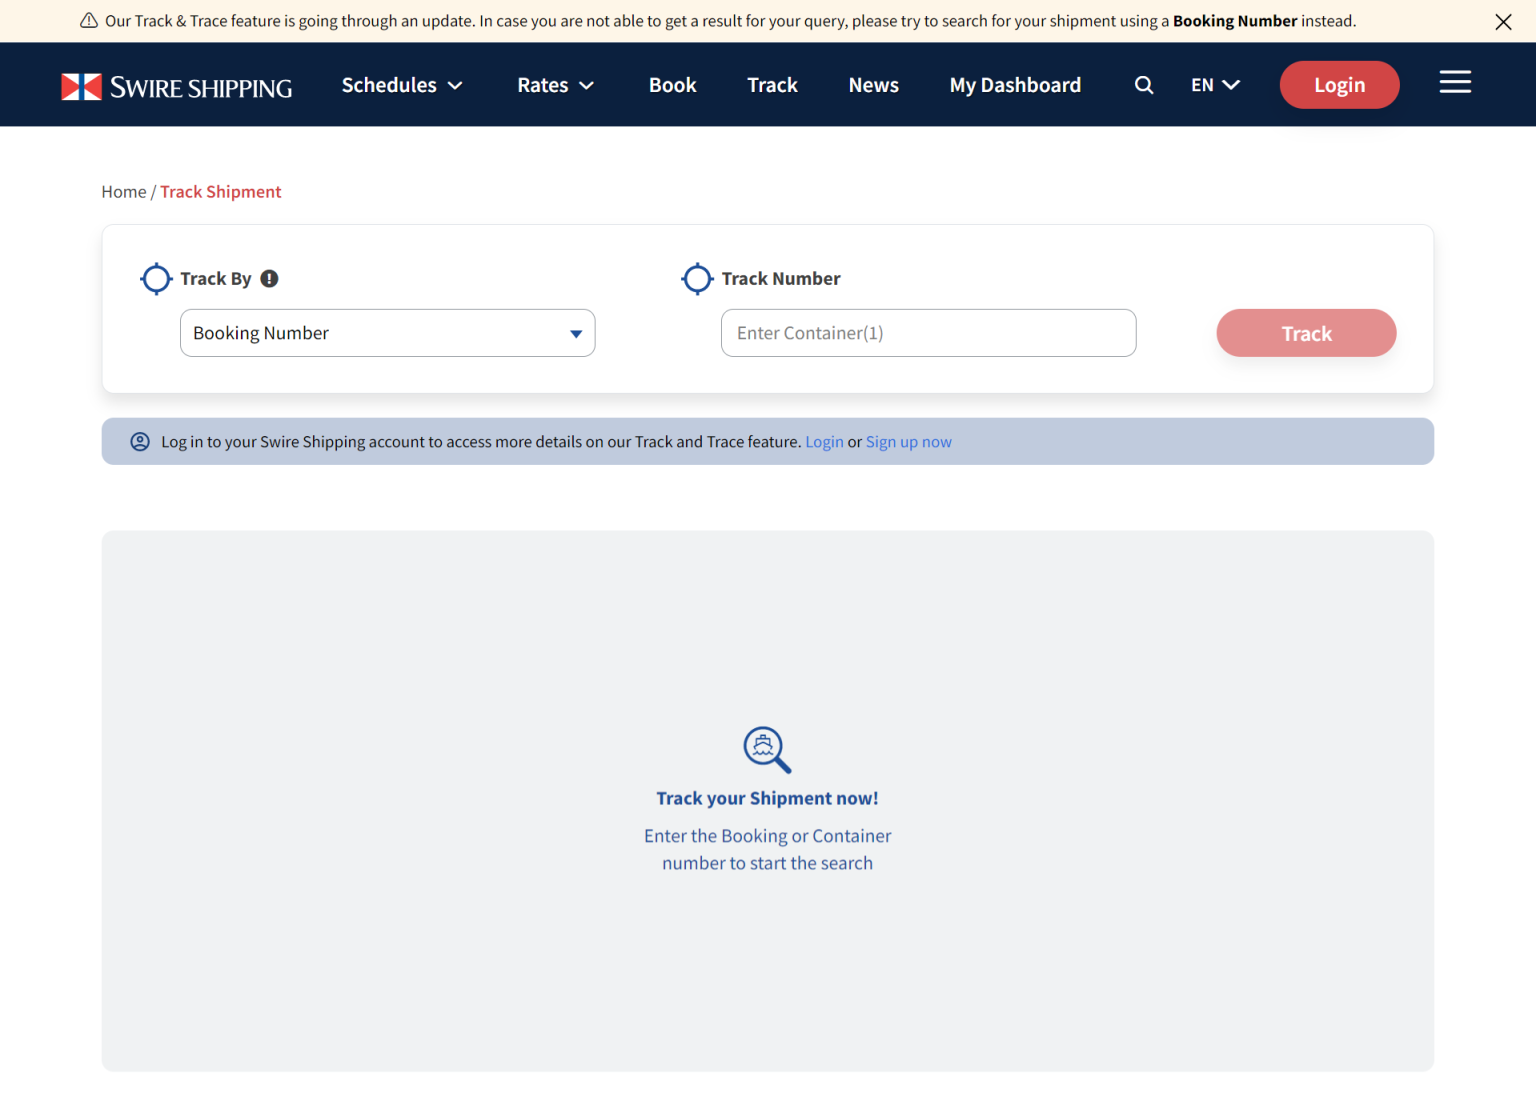Open the hamburger menu icon
The height and width of the screenshot is (1113, 1536).
pos(1454,83)
